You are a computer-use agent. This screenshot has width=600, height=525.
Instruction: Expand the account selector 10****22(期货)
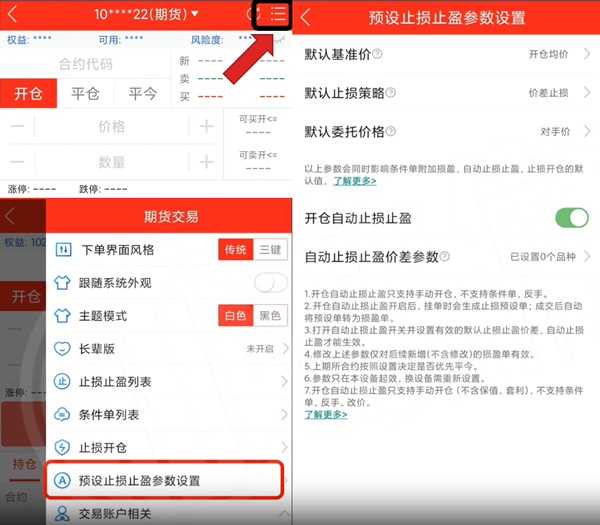(146, 14)
